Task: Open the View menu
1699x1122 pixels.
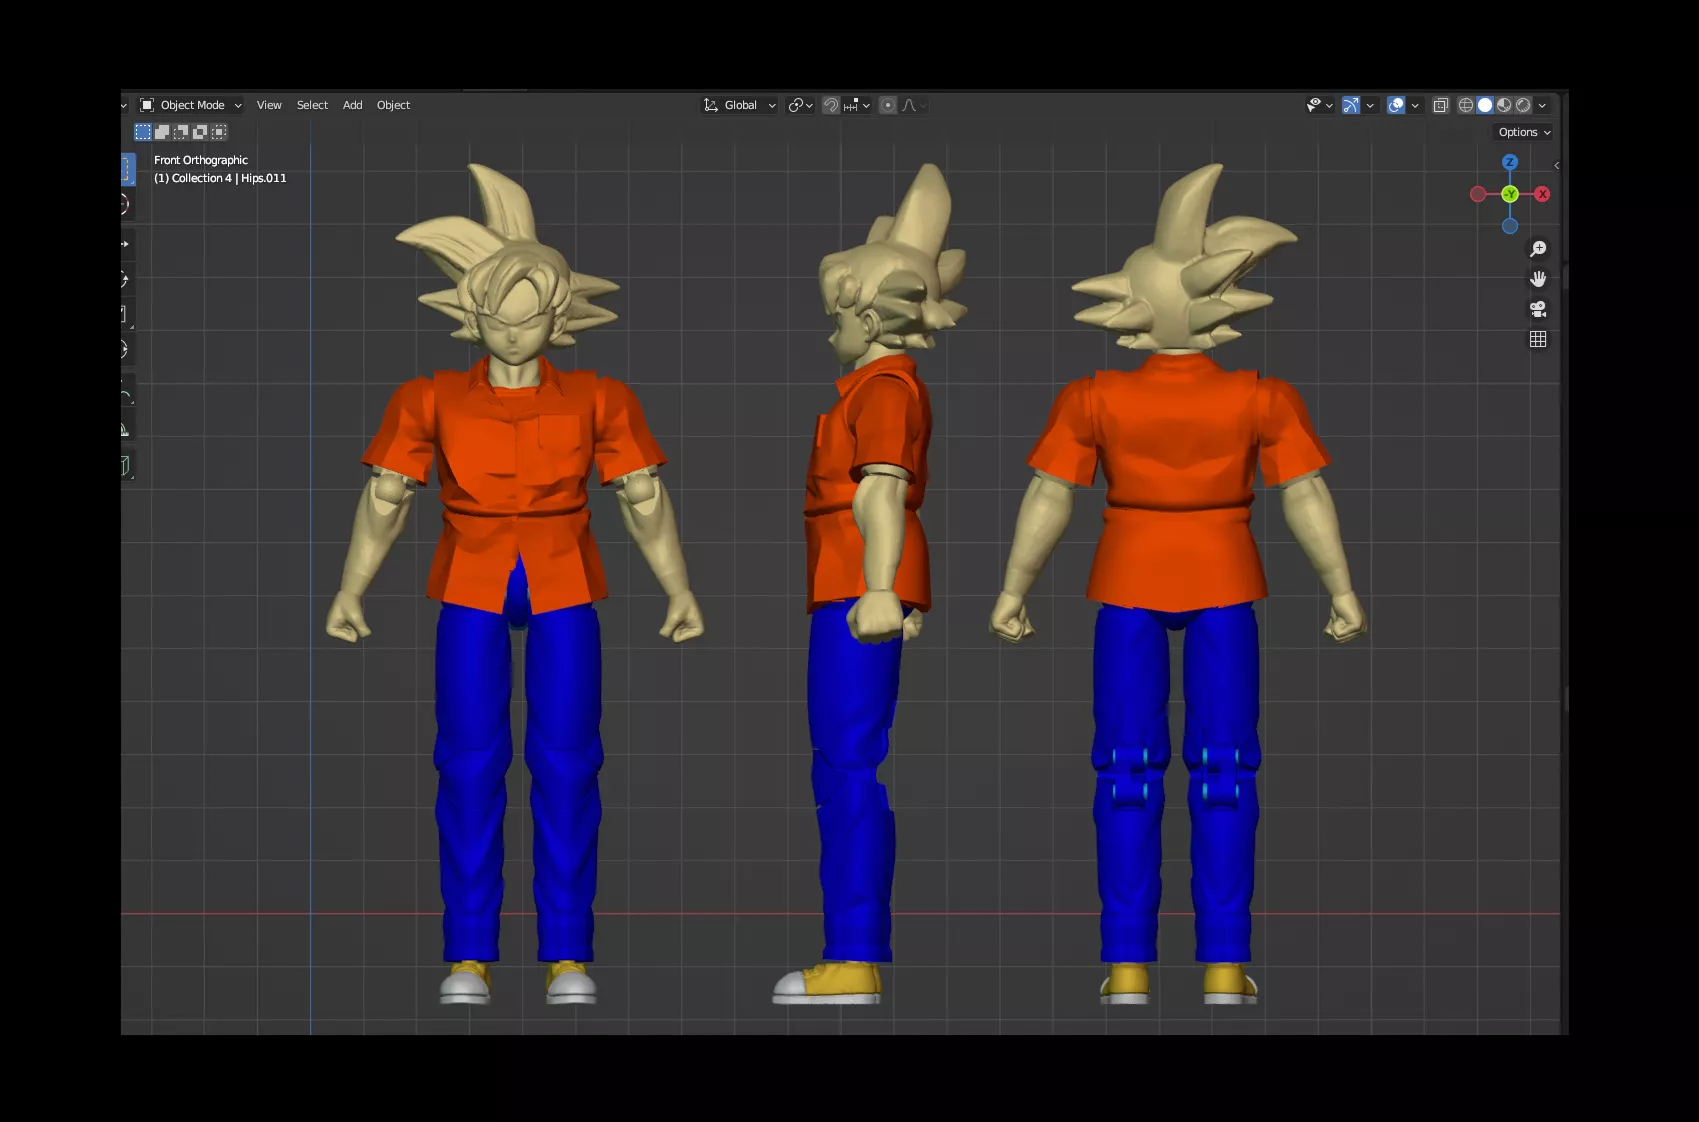Action: pyautogui.click(x=269, y=105)
